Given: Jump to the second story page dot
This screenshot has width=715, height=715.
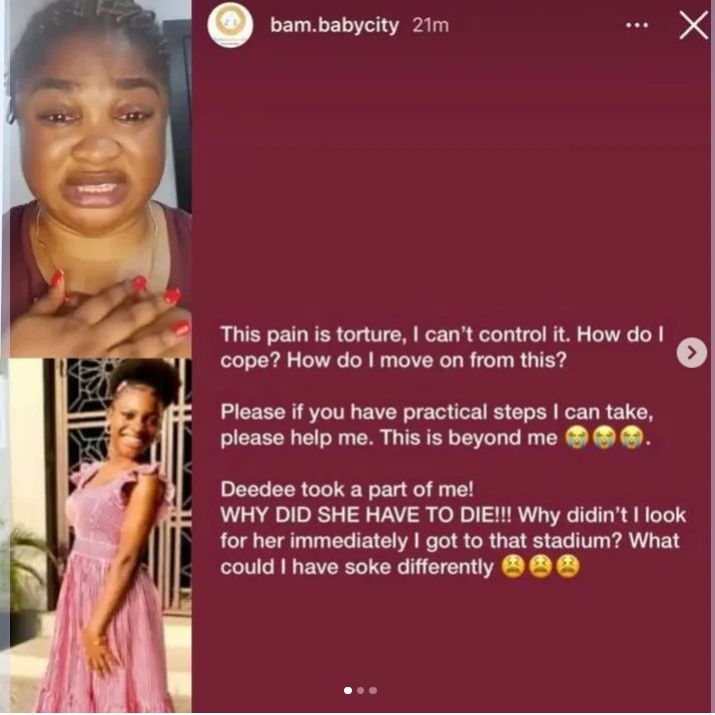Looking at the screenshot, I should point(361,690).
